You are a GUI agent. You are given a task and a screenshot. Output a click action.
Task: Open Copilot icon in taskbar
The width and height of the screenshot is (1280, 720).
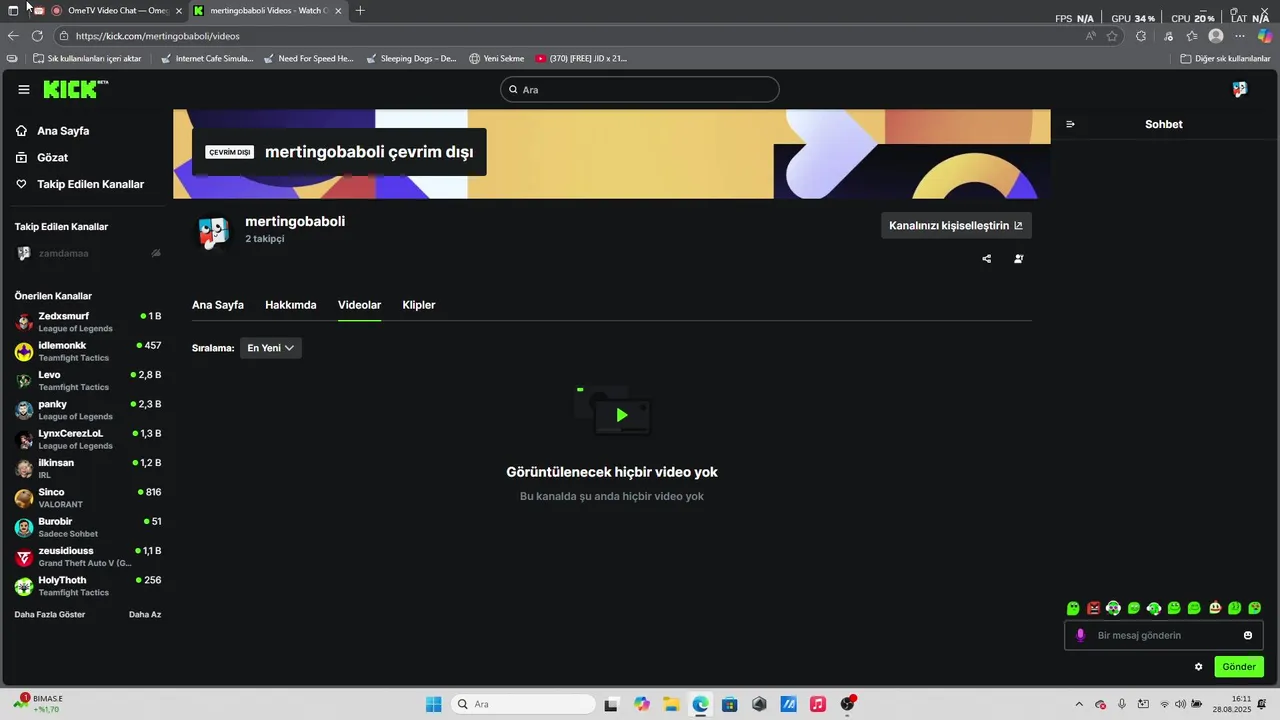[641, 704]
